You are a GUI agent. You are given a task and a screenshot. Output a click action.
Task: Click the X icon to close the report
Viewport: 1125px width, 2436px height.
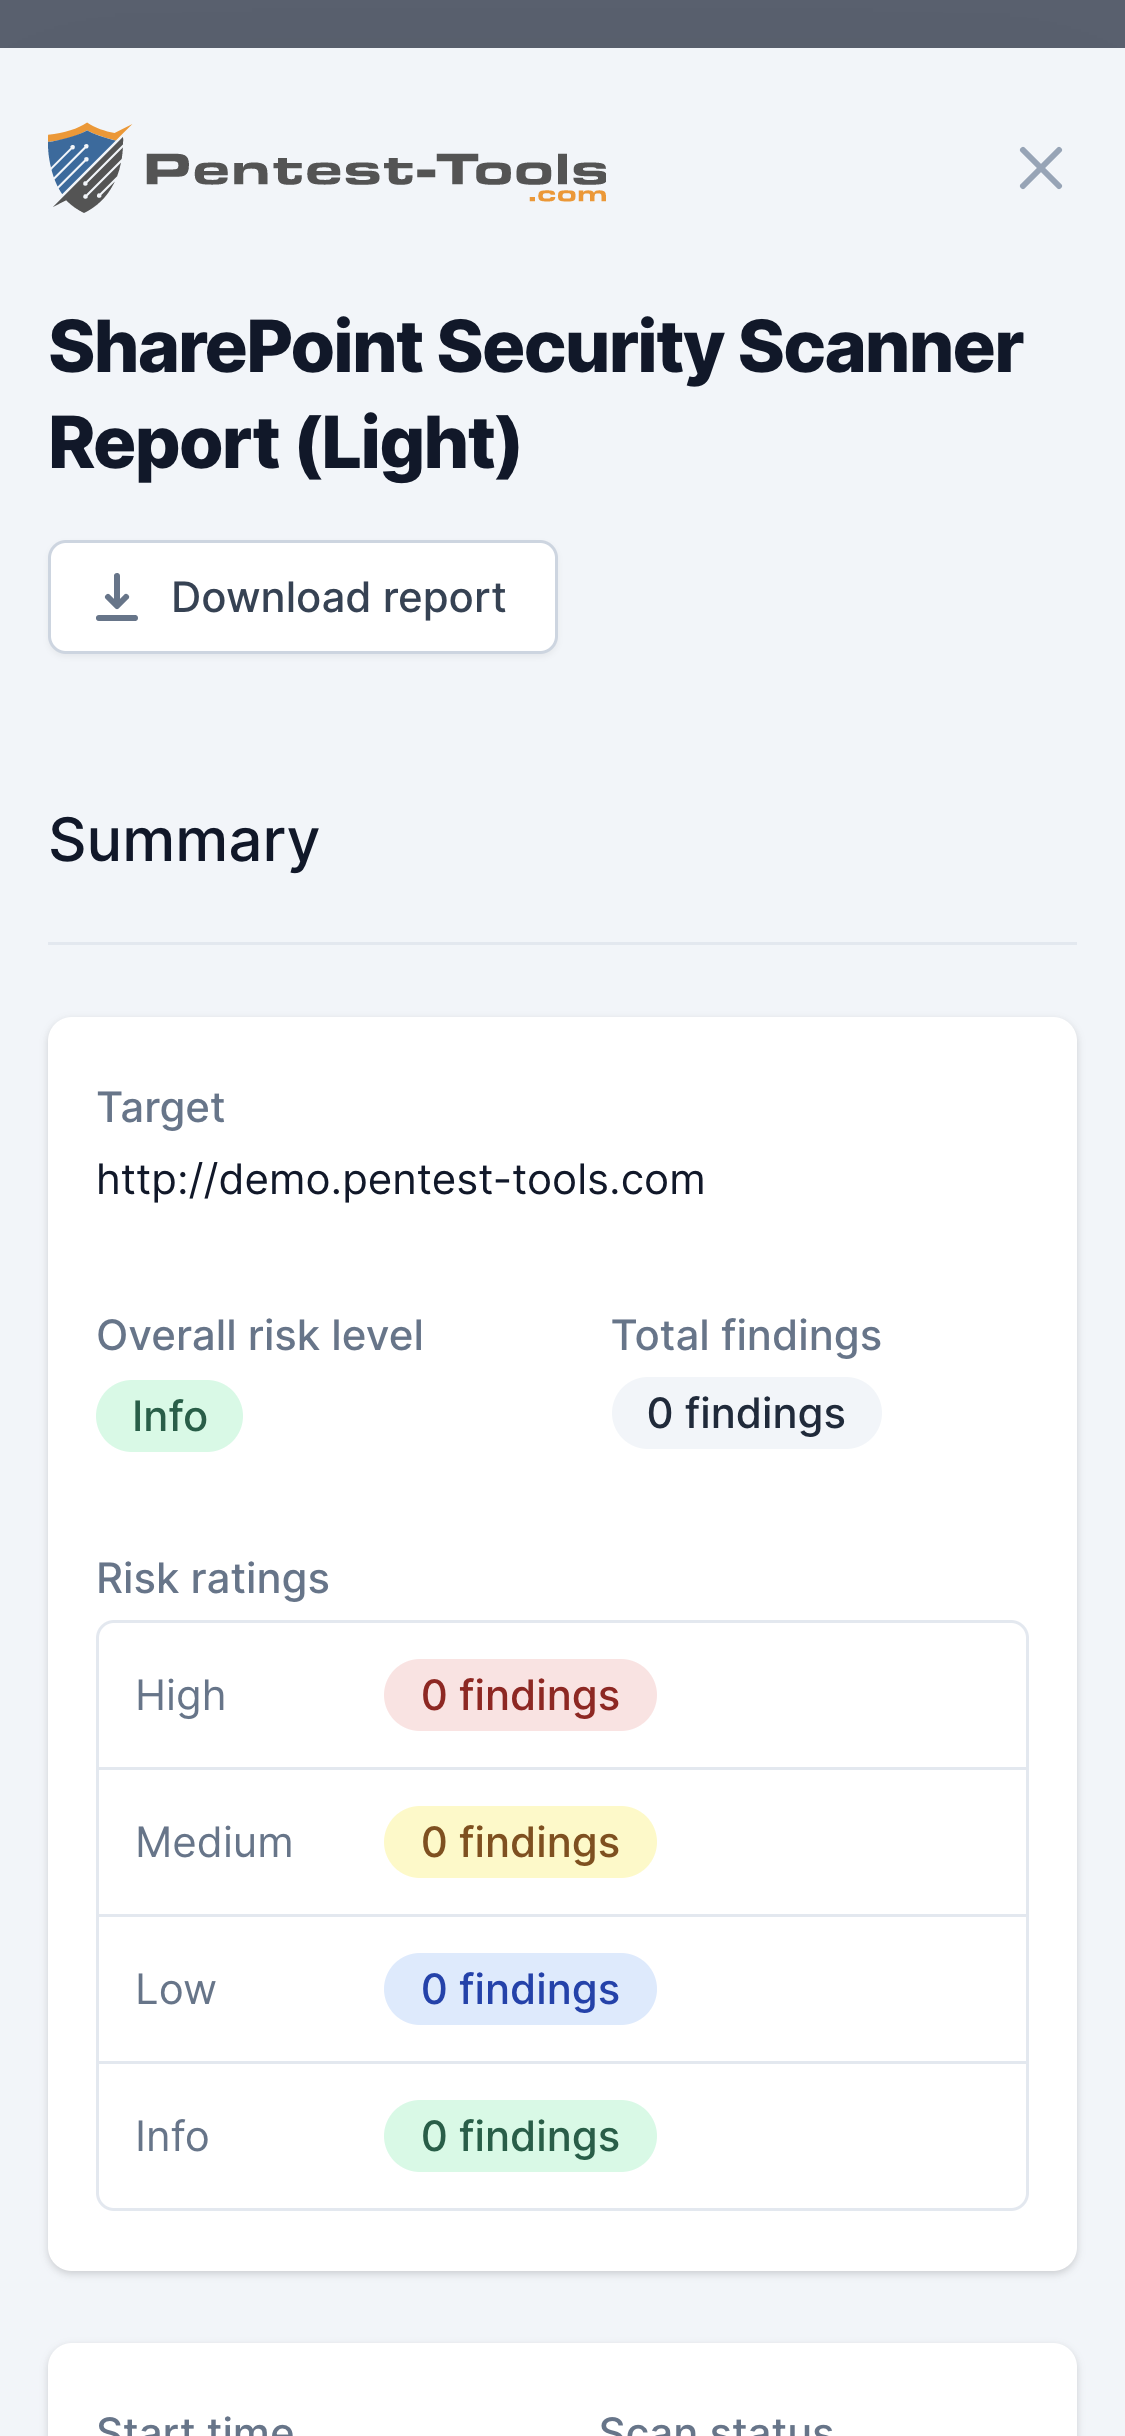coord(1041,169)
